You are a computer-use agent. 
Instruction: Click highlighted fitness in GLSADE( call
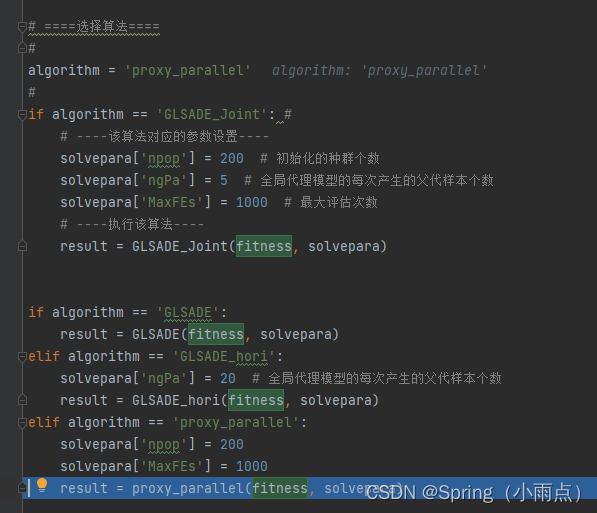click(x=216, y=334)
